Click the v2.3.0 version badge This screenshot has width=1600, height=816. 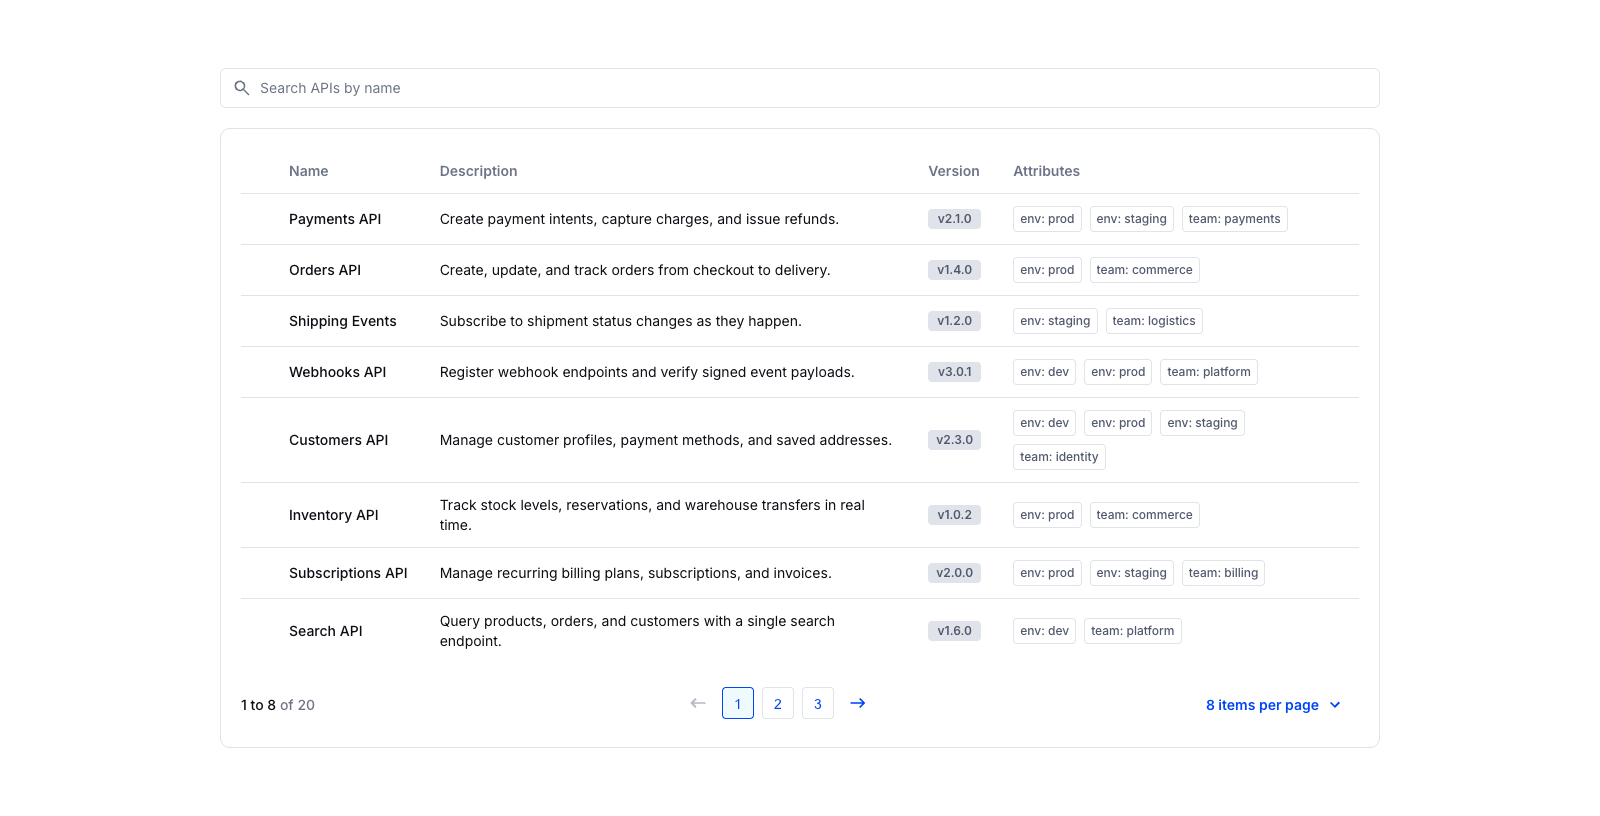954,440
